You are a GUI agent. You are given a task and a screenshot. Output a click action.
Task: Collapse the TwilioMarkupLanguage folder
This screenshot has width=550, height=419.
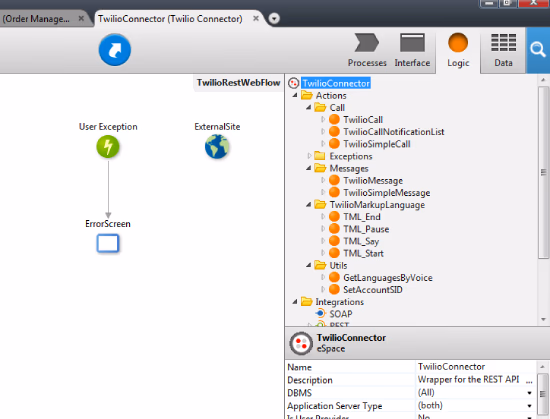(308, 204)
